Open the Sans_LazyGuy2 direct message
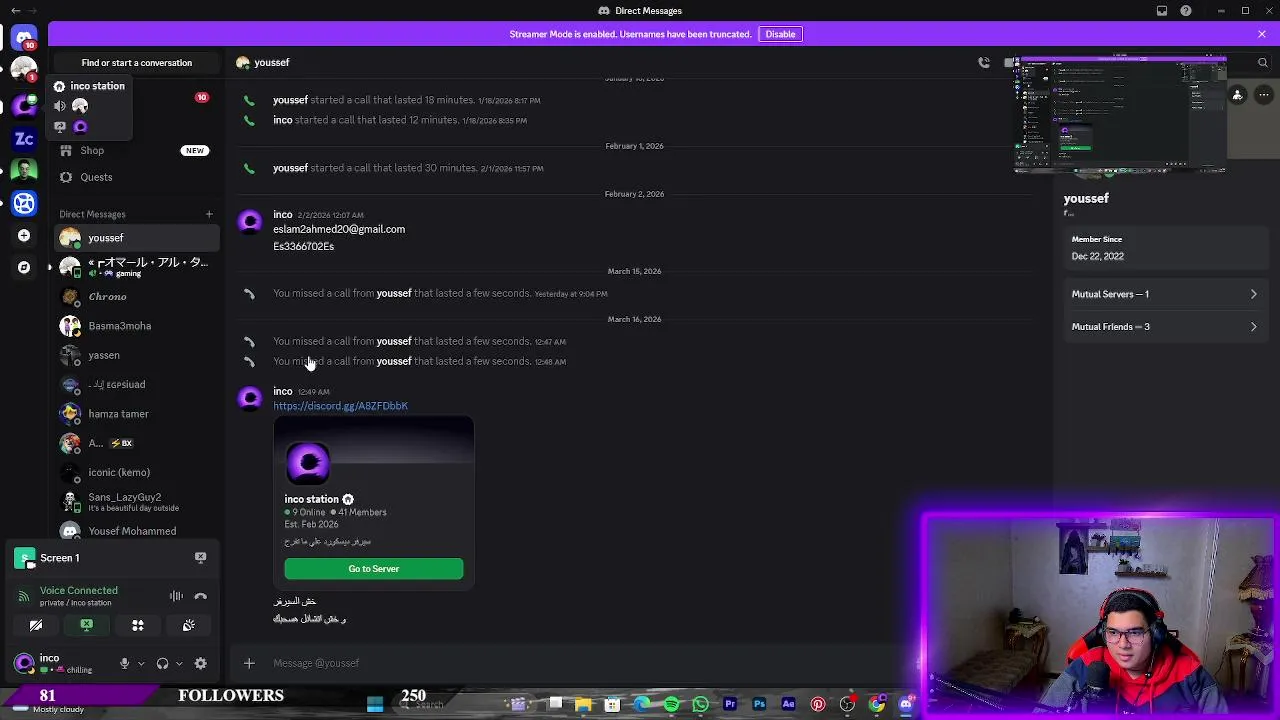Screen dimensions: 1280x720 [x=137, y=501]
